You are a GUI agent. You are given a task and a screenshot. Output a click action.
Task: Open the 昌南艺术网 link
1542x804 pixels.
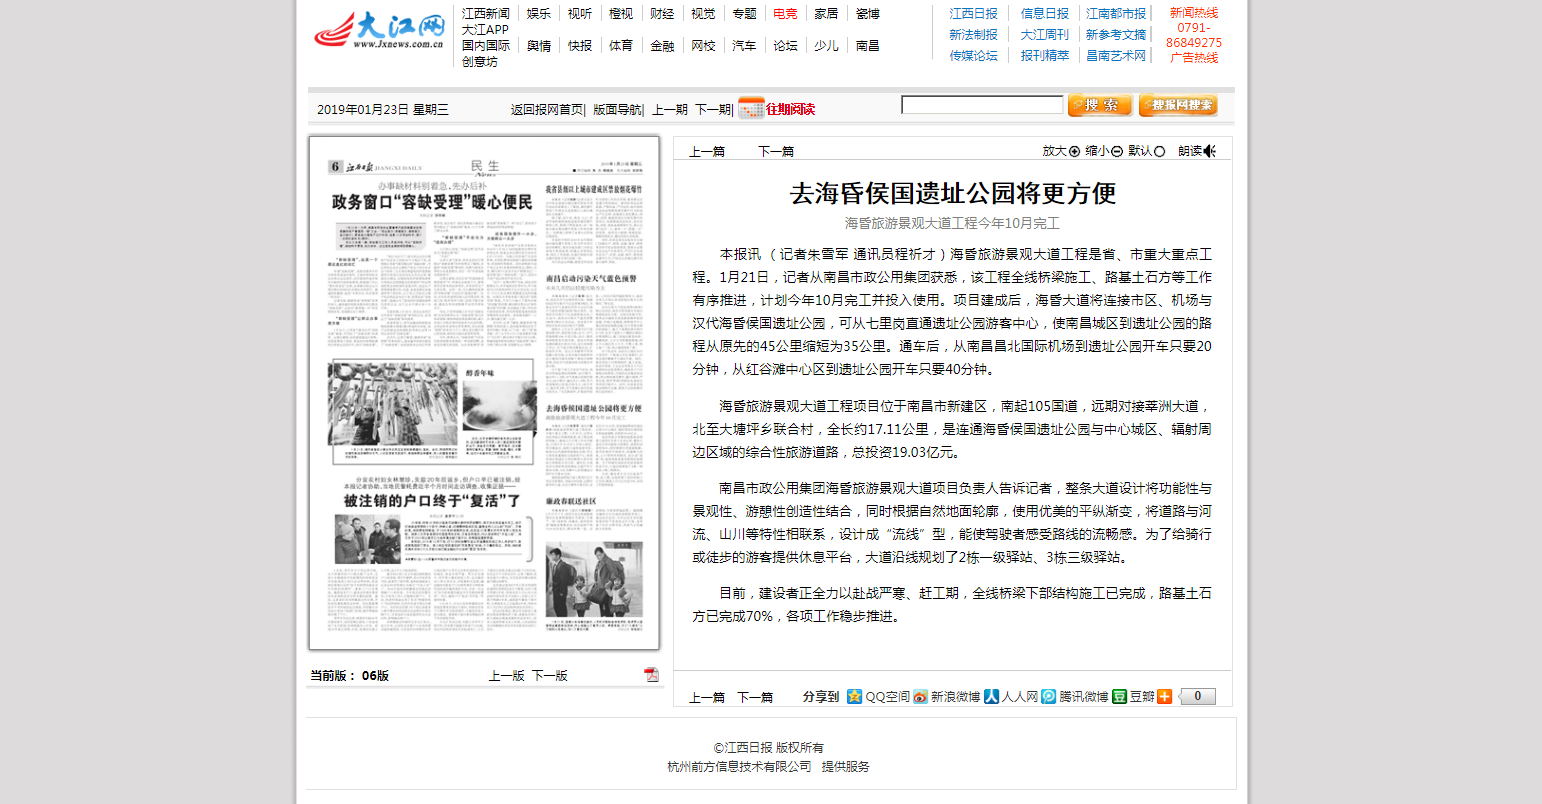pos(1116,56)
